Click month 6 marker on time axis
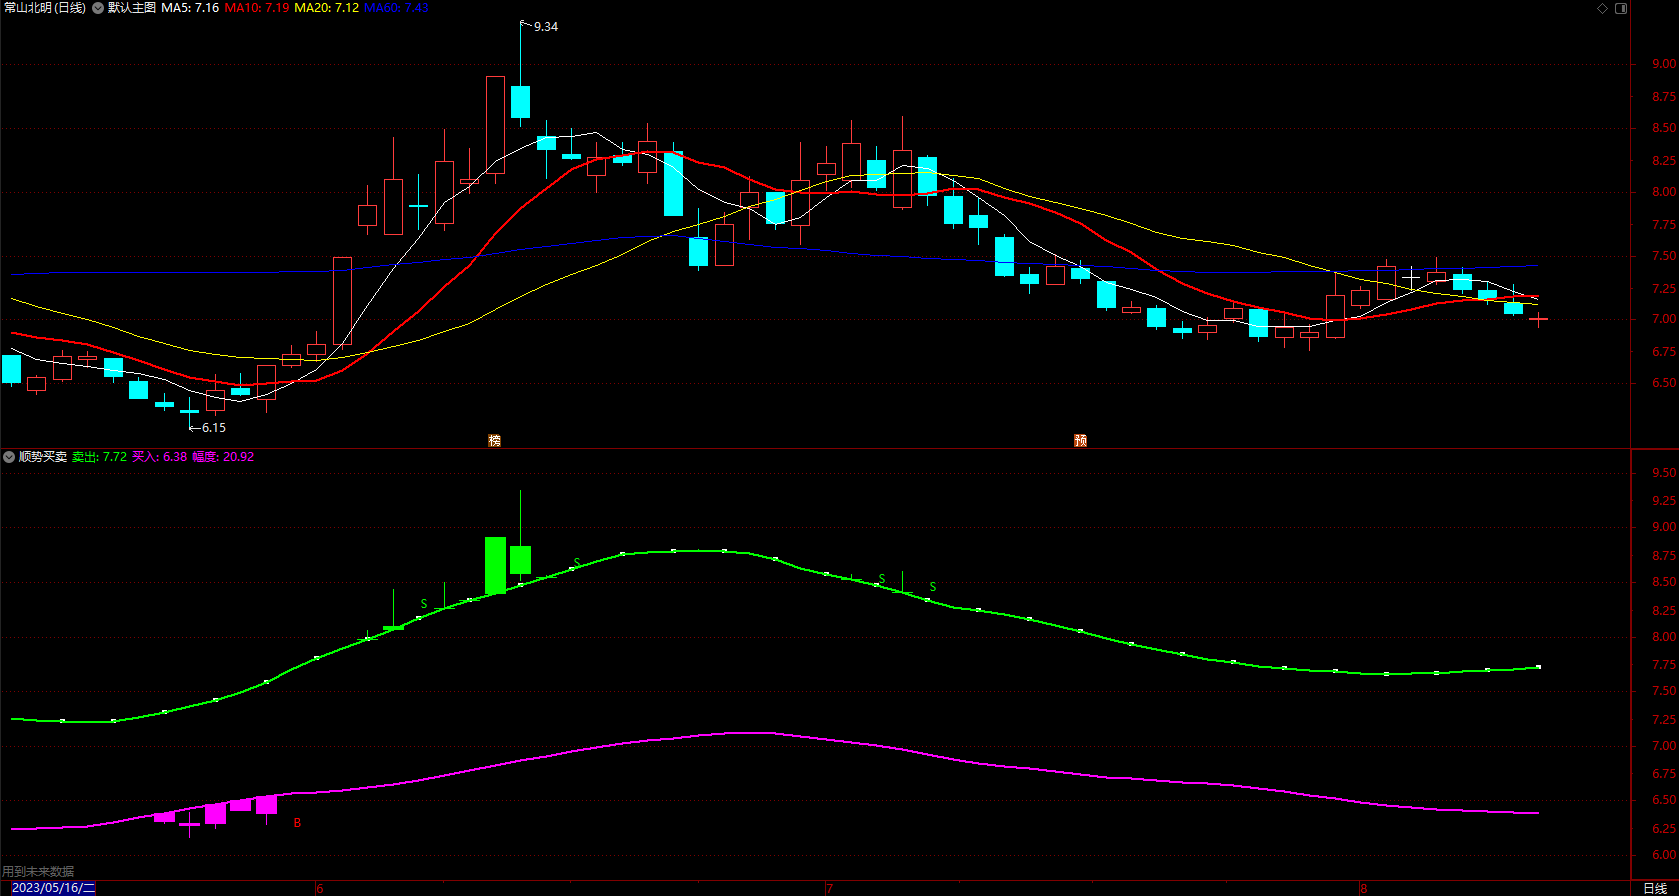Image resolution: width=1679 pixels, height=896 pixels. click(x=320, y=888)
